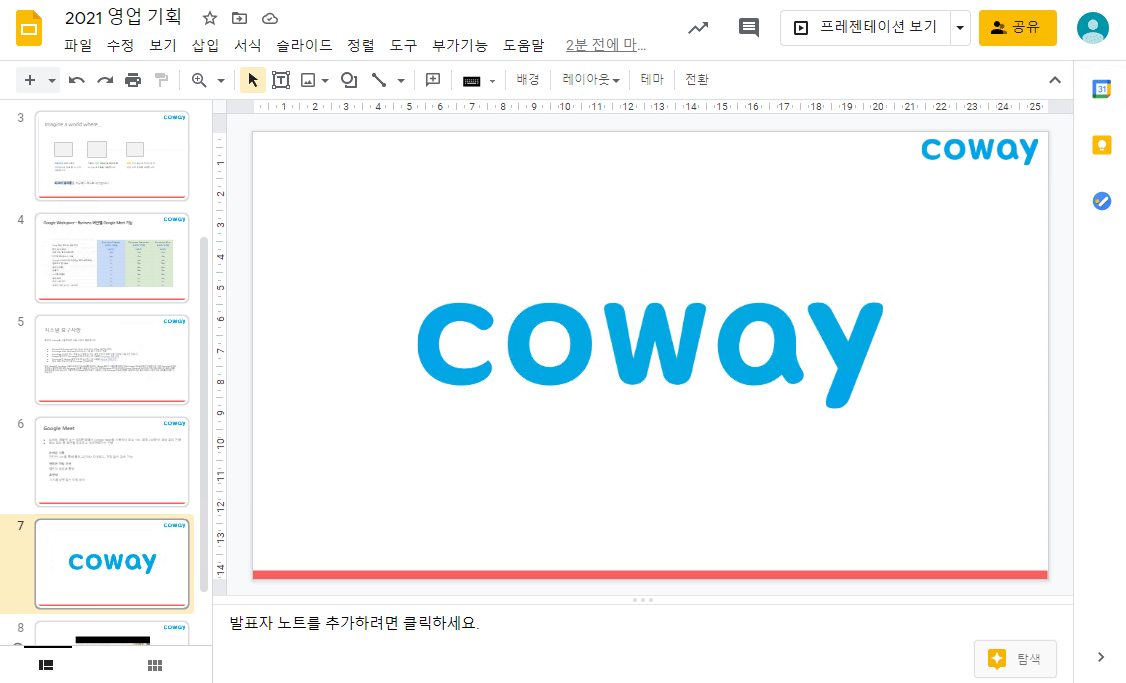
Task: Select slide 3 thumbnail
Action: click(112, 156)
